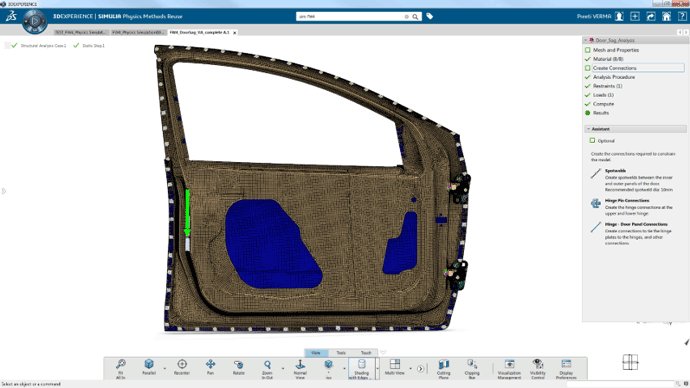Open the Cutting Plane tool
The width and height of the screenshot is (690, 388).
point(444,369)
